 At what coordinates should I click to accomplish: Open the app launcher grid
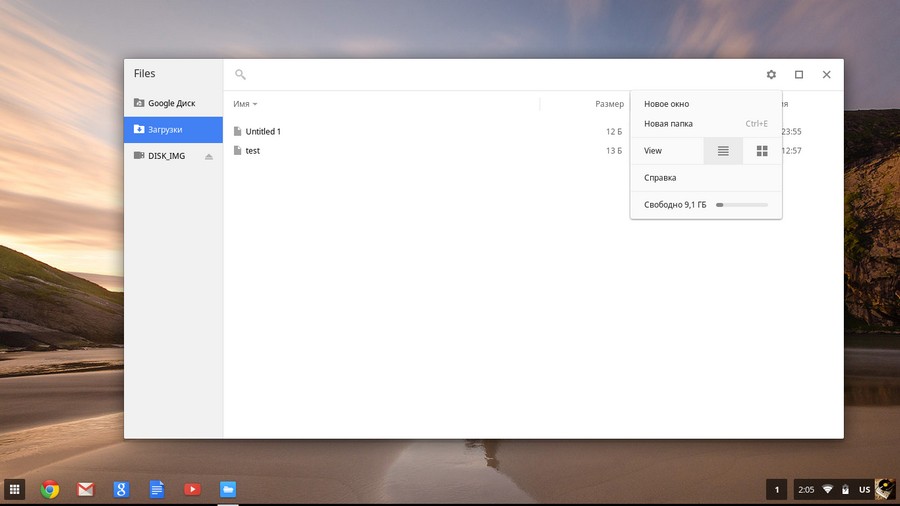tap(14, 489)
